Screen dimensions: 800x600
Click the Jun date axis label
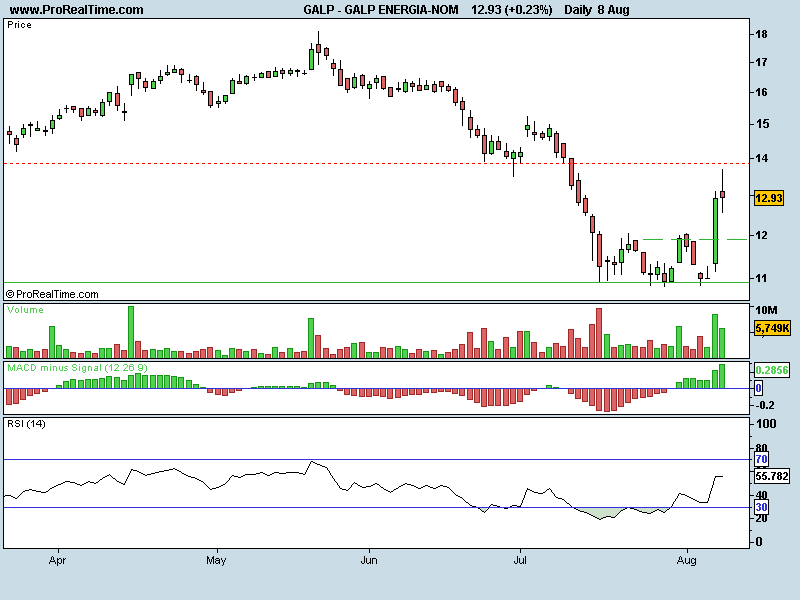tap(368, 560)
